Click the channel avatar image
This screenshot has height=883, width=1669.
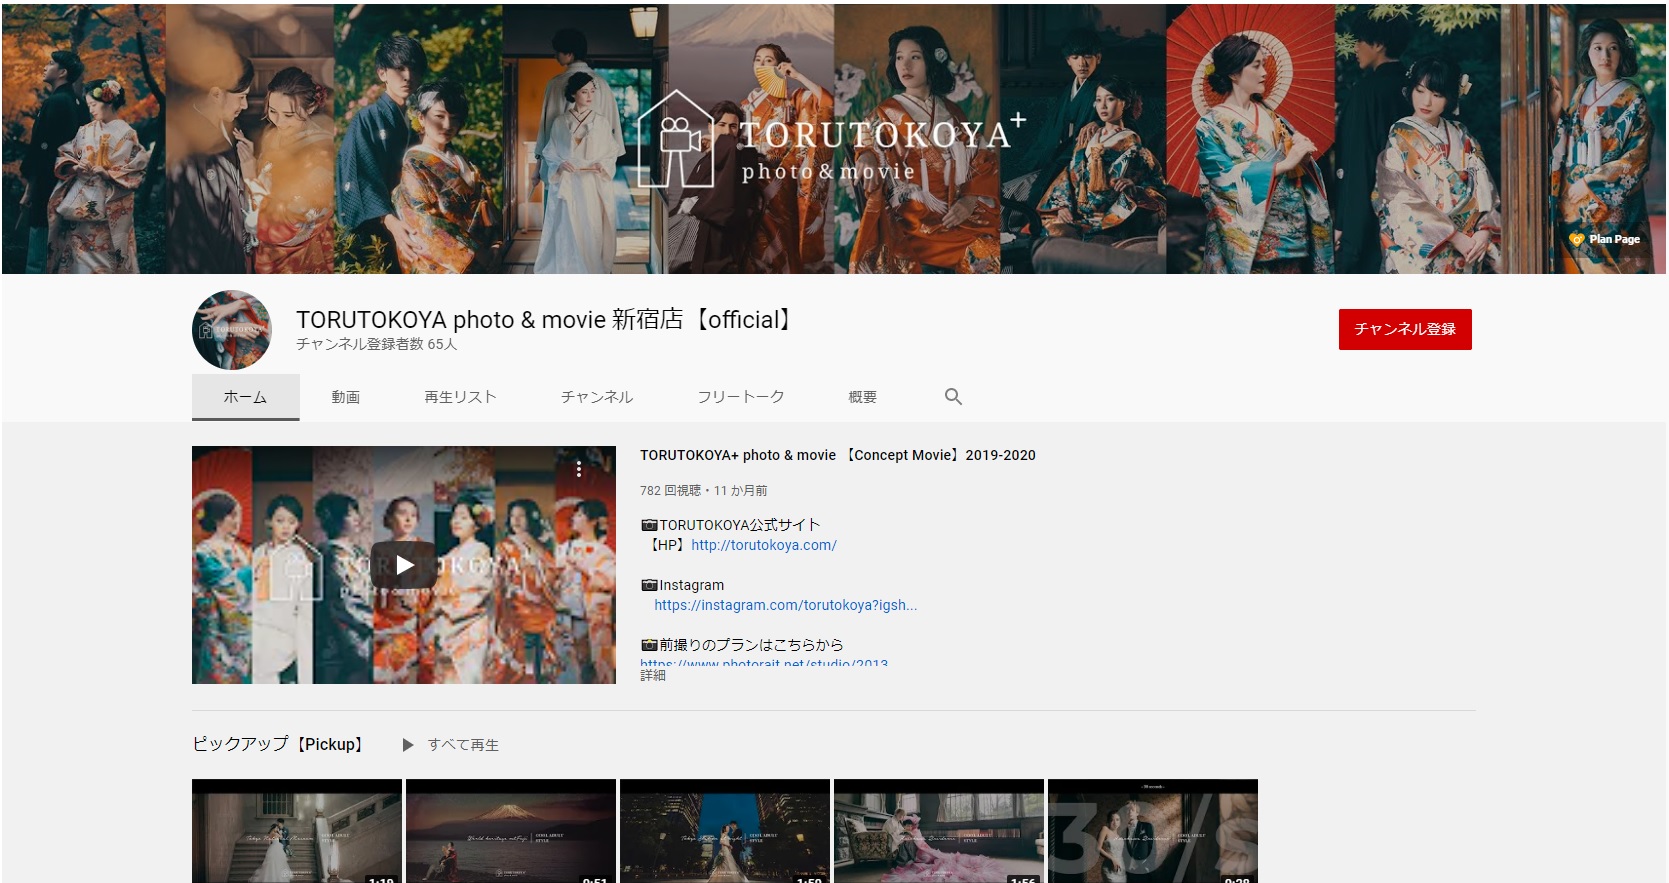point(232,330)
